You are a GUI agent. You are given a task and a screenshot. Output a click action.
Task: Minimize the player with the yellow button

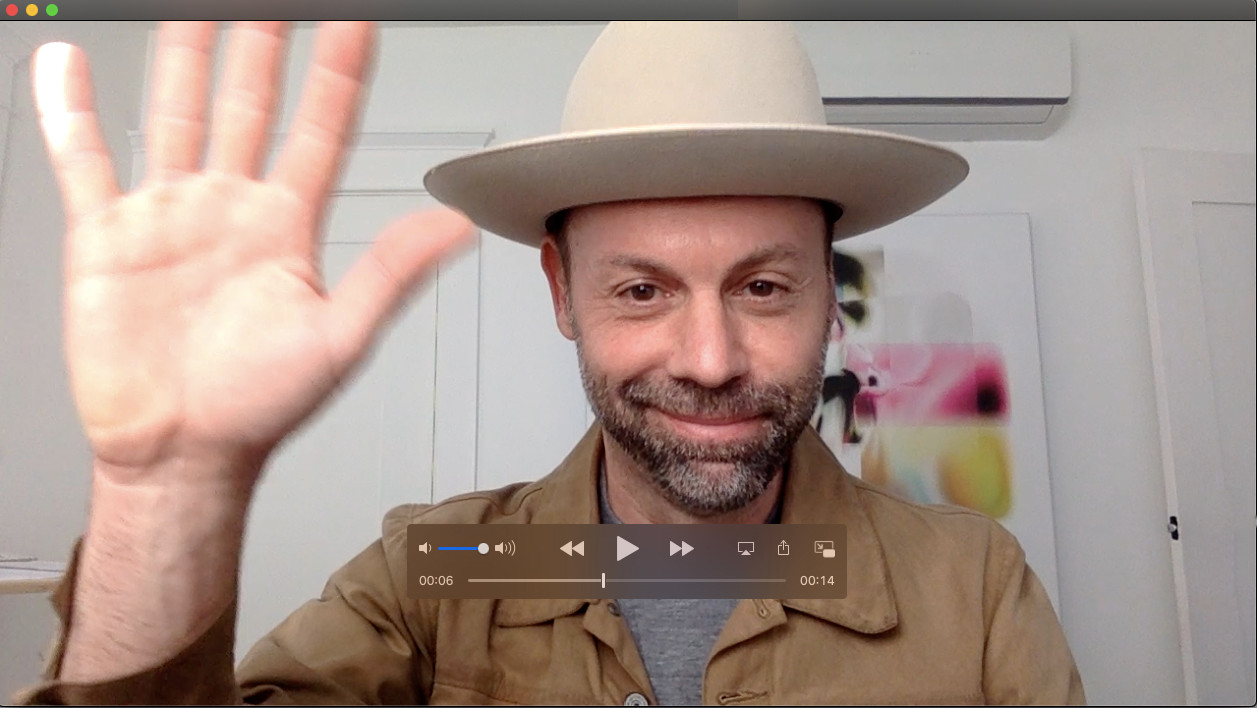32,10
